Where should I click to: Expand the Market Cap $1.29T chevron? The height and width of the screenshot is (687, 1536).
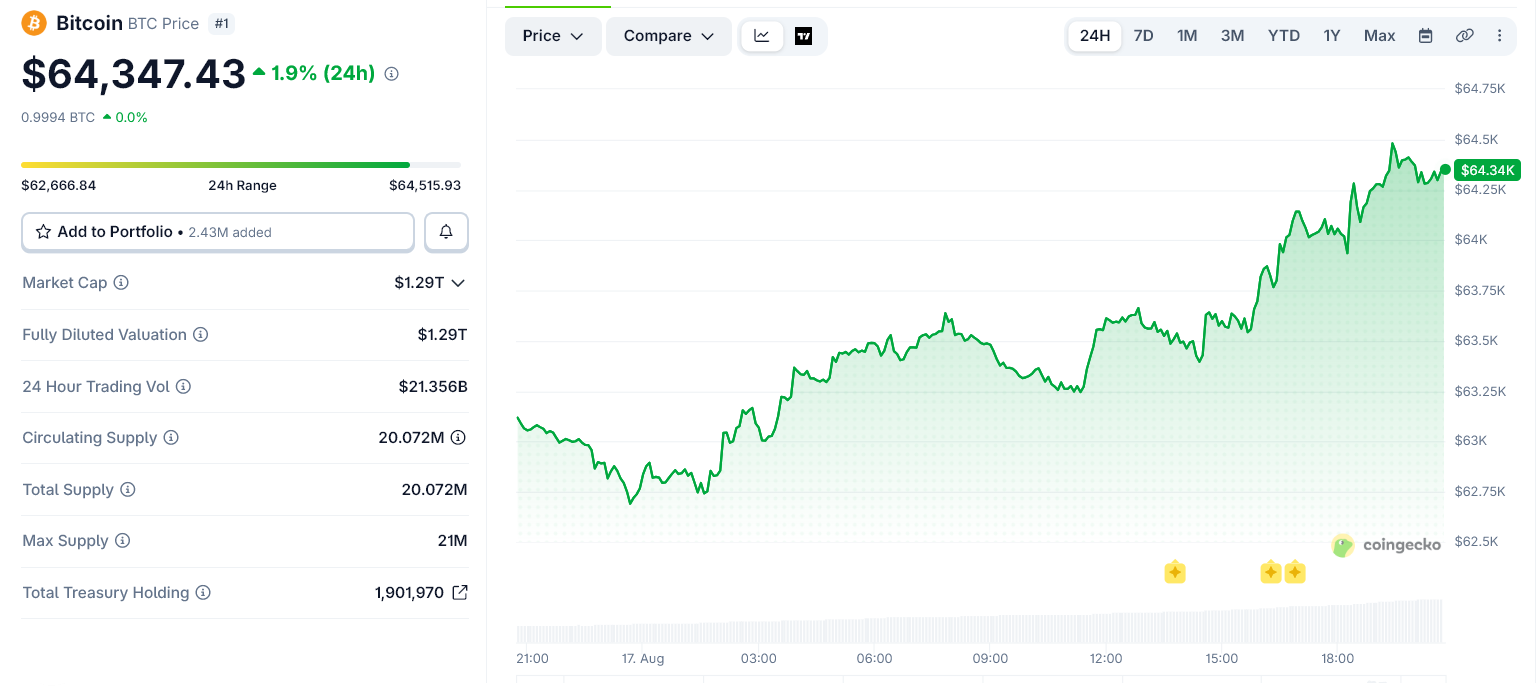[x=458, y=283]
